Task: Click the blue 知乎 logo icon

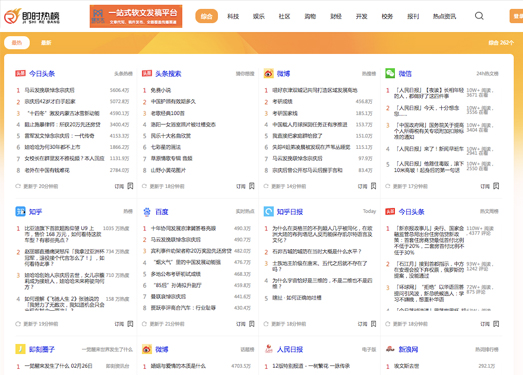Action: 20,212
